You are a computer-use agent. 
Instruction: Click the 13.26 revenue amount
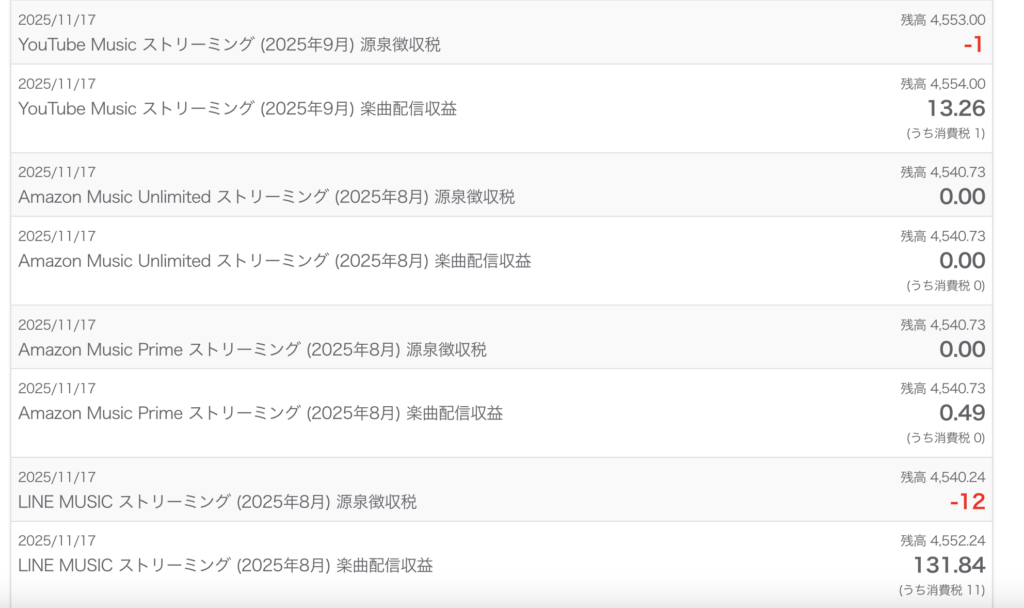956,108
